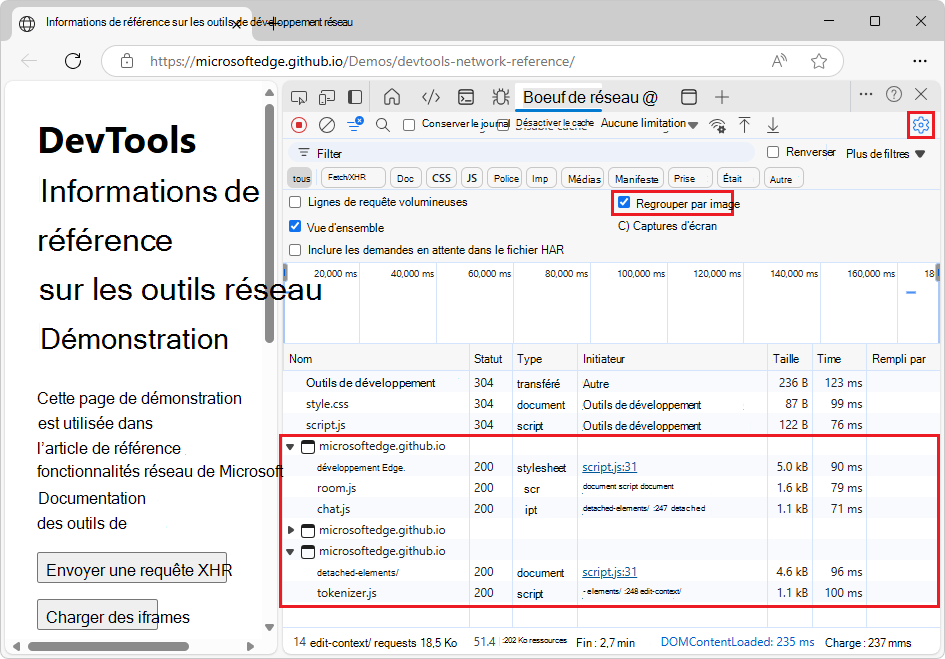Sort by the Statut column header
This screenshot has height=659, width=945.
(x=490, y=359)
